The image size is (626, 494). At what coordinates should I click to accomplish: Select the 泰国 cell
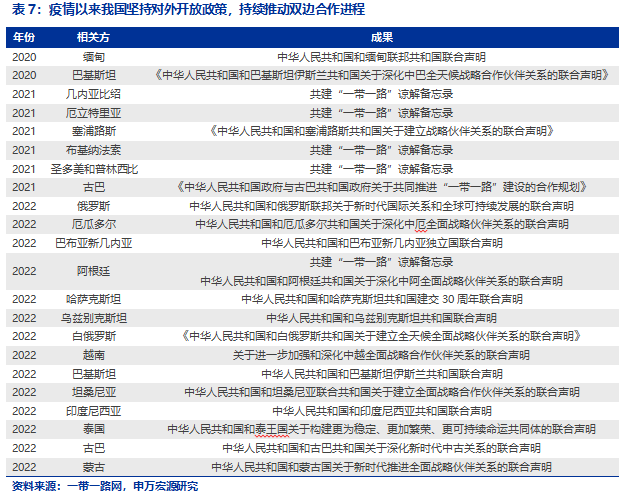click(x=94, y=429)
